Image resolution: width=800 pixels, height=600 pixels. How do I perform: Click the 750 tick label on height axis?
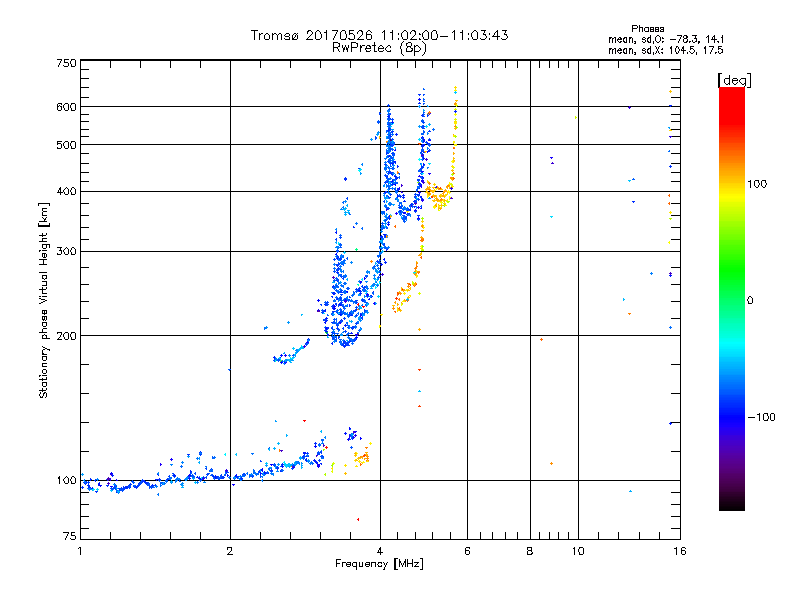pos(66,63)
